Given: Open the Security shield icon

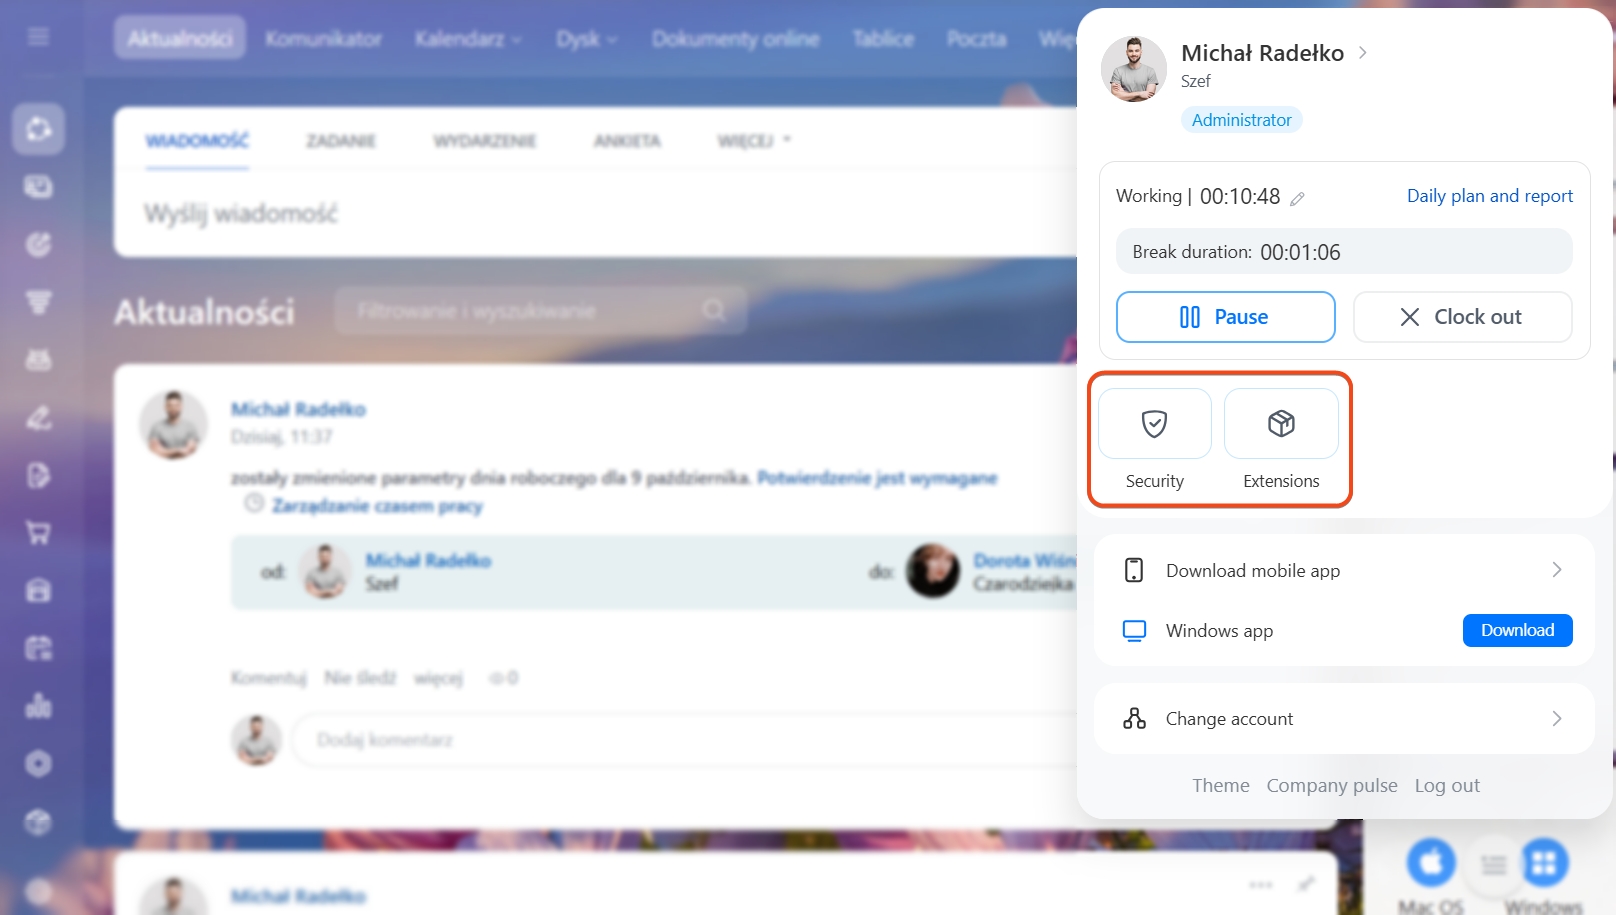Looking at the screenshot, I should pos(1154,424).
